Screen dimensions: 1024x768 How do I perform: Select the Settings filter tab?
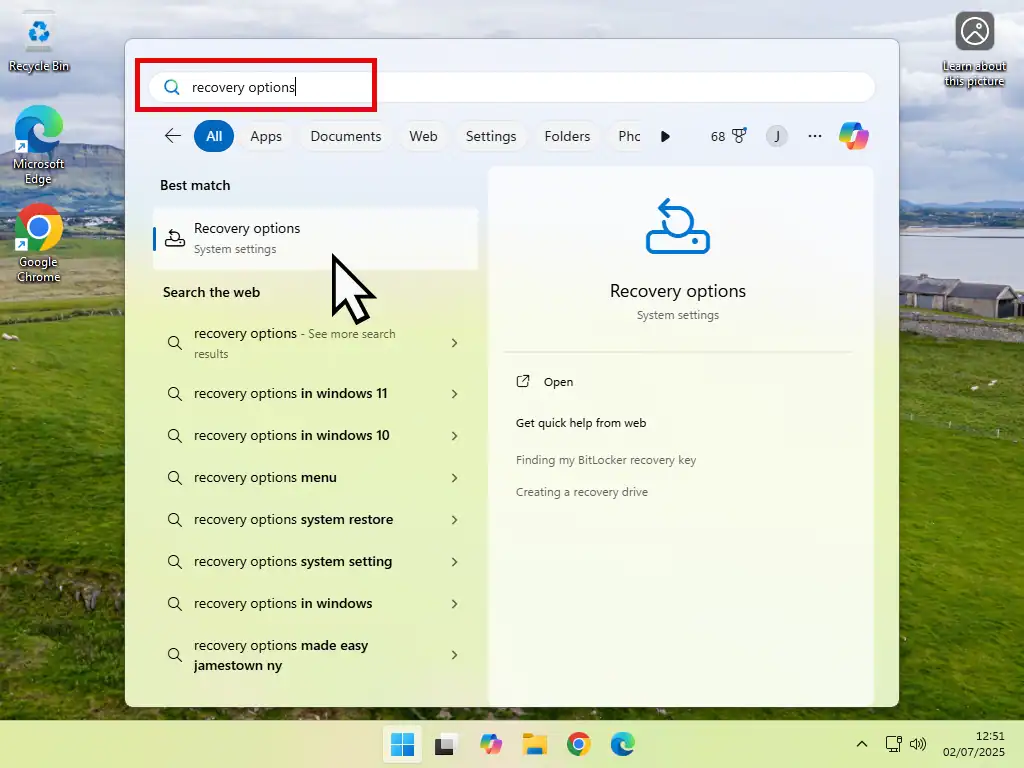491,136
